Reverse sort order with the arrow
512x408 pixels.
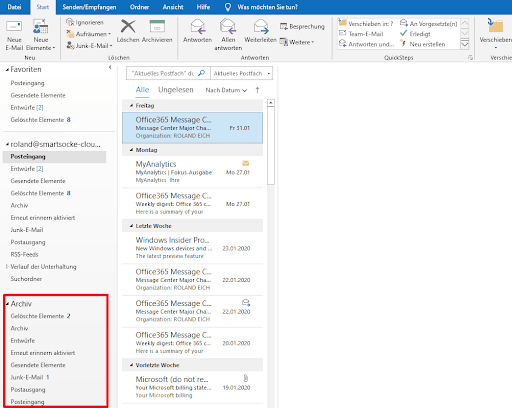[x=257, y=90]
